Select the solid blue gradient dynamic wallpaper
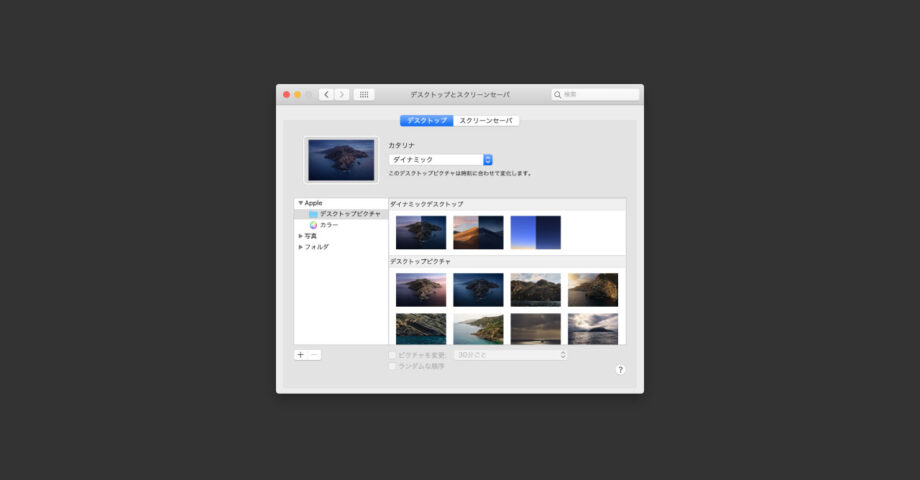Screen dimensions: 920x480 pos(535,232)
